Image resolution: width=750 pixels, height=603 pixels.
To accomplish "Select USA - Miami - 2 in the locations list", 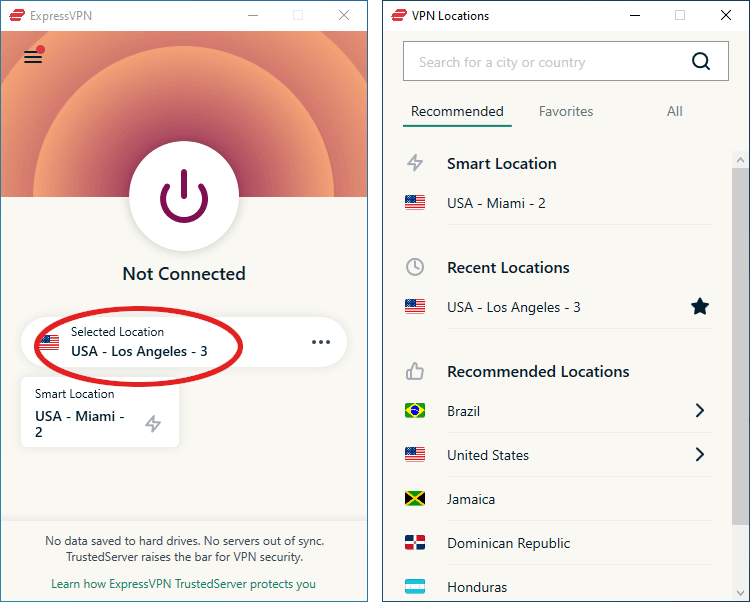I will click(x=558, y=203).
